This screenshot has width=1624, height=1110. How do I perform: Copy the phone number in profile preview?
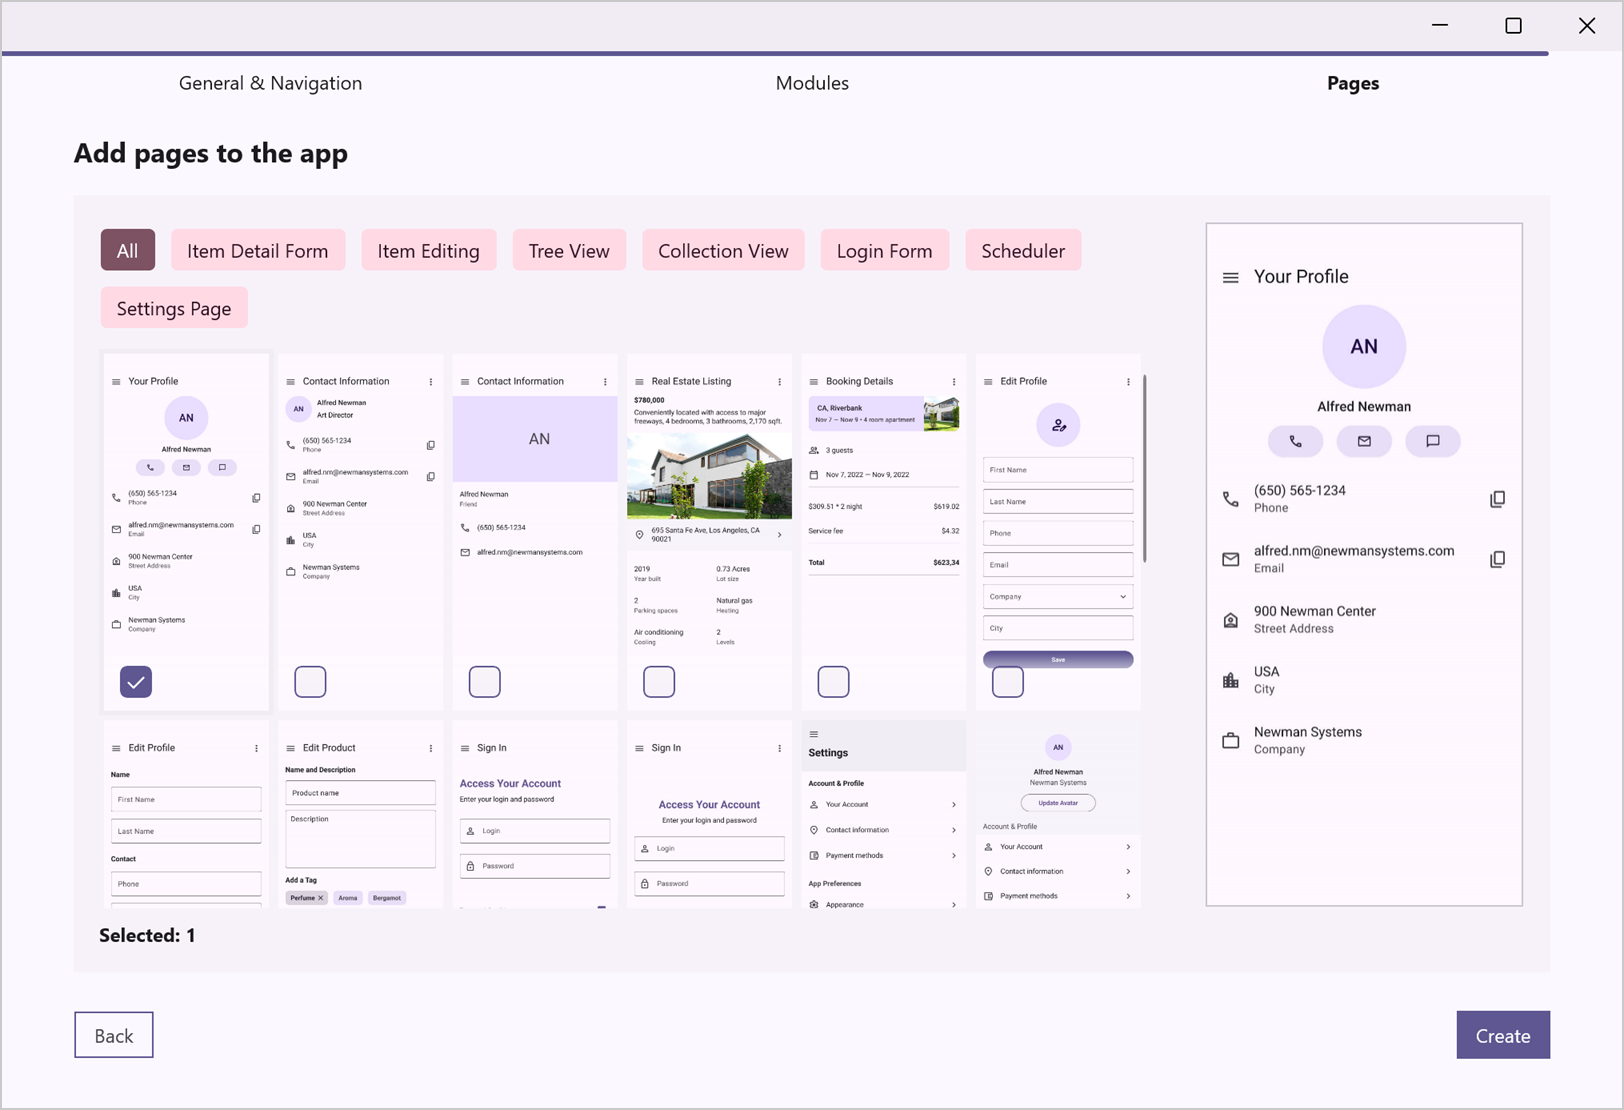[x=1497, y=499]
